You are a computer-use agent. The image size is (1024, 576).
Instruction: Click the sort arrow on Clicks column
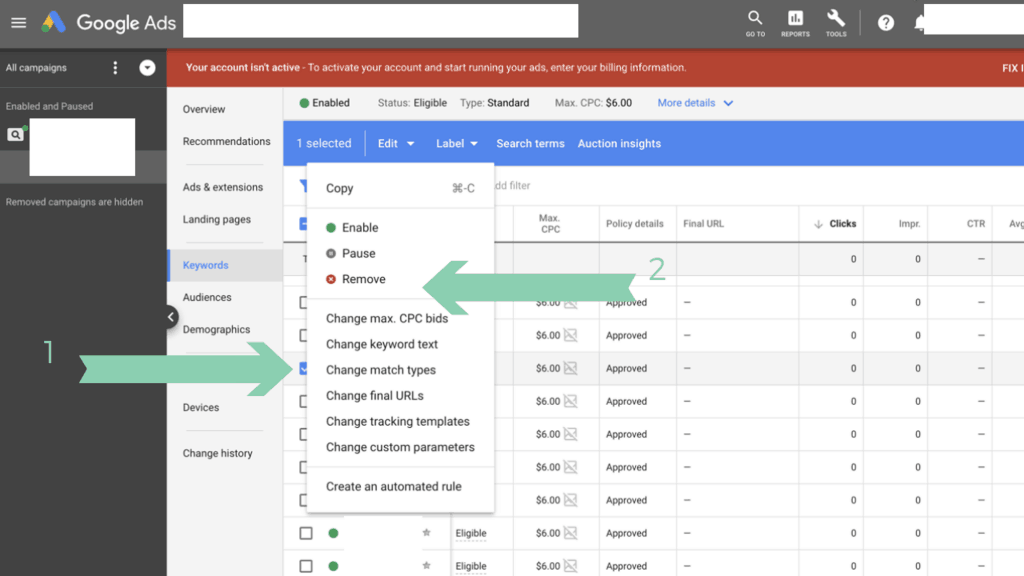click(x=818, y=224)
